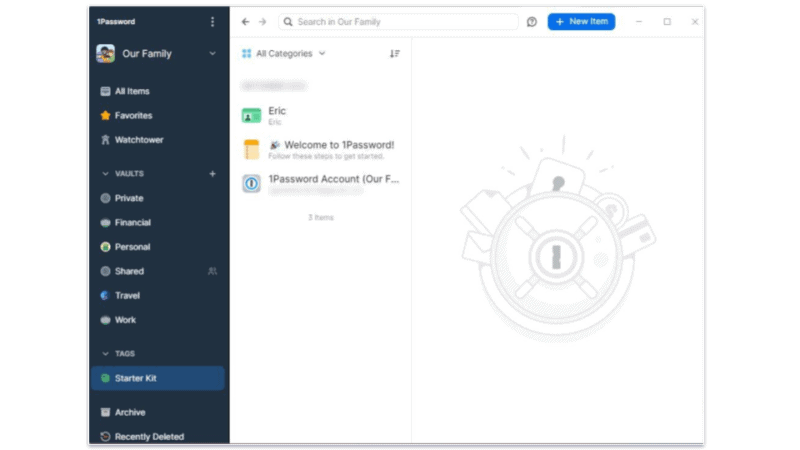Click the Recently Deleted clock icon
The height and width of the screenshot is (450, 800).
(105, 437)
